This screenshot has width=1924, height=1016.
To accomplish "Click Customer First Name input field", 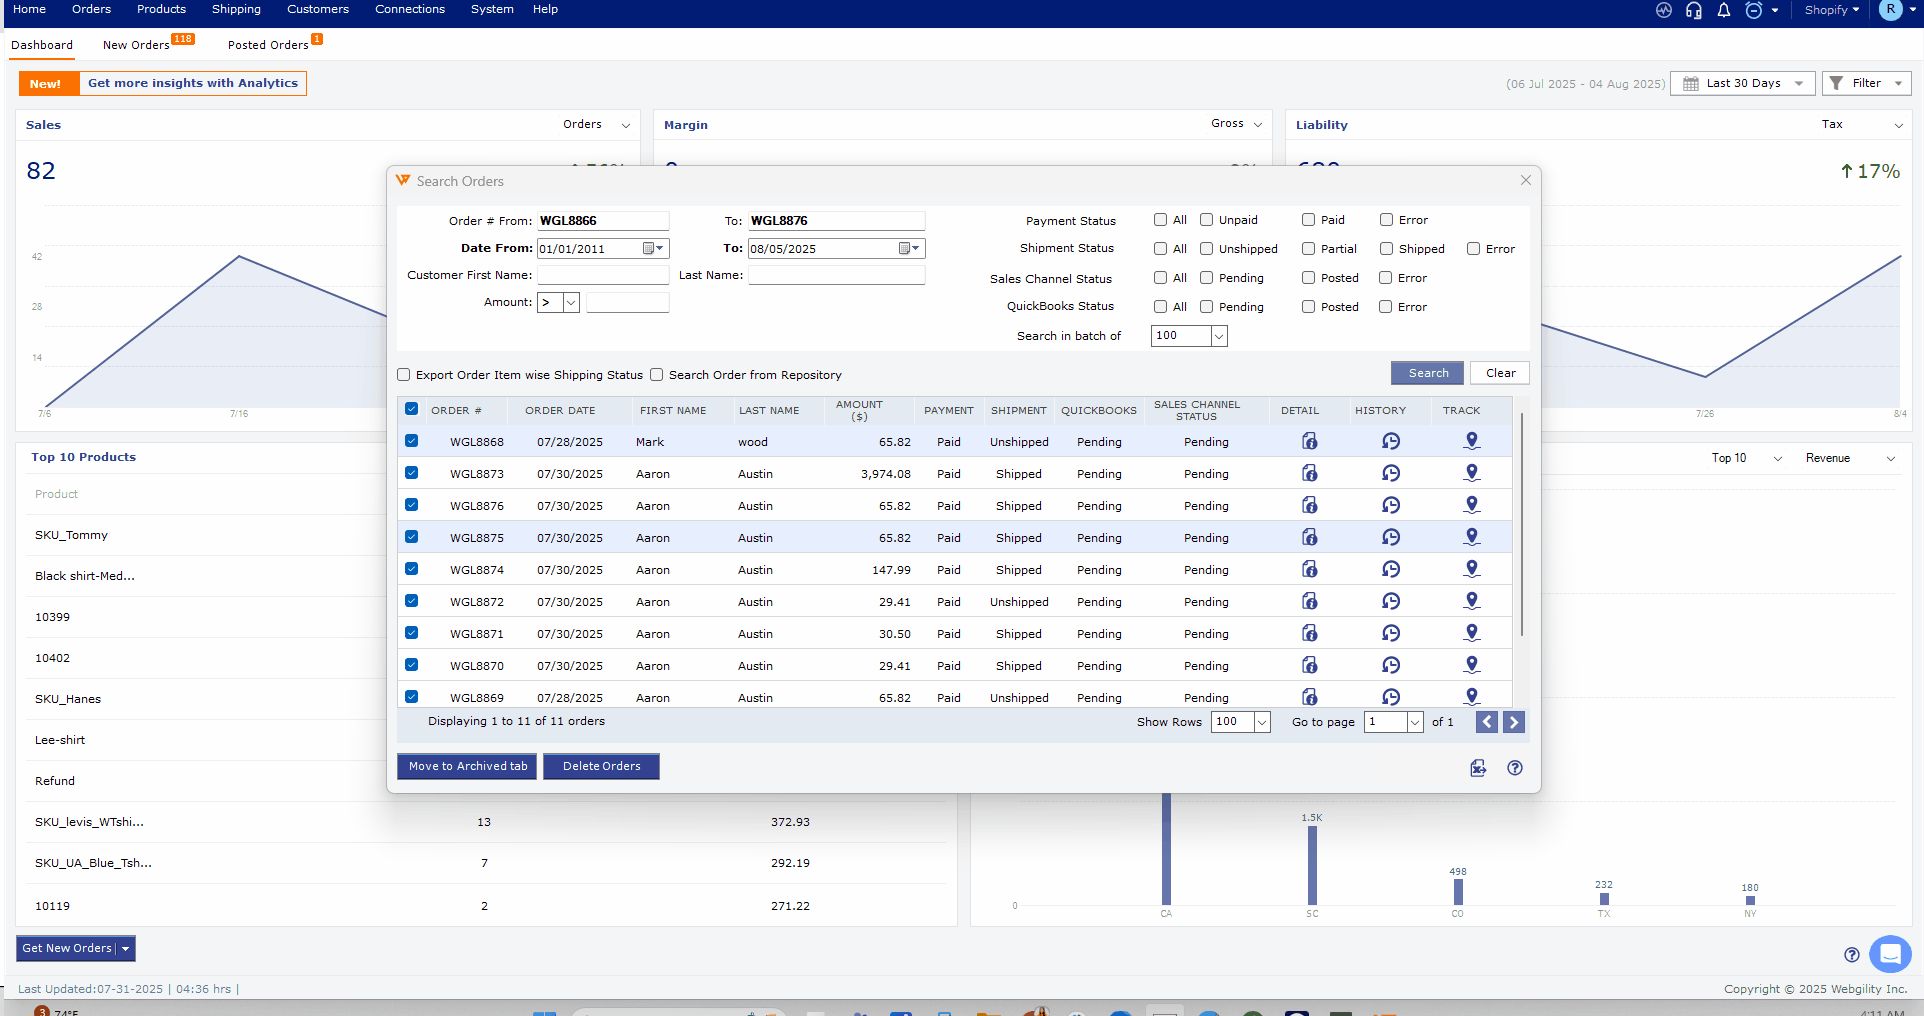I will 603,275.
